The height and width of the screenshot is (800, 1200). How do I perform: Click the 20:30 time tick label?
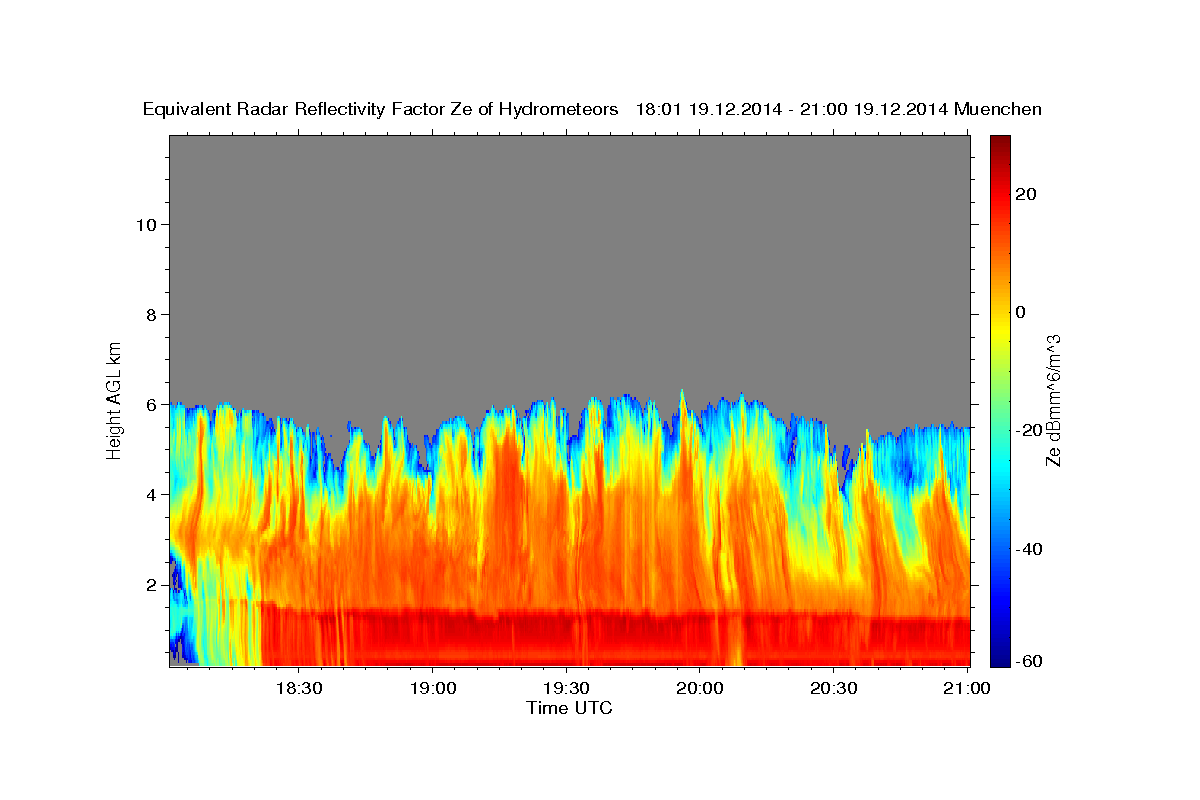click(834, 688)
